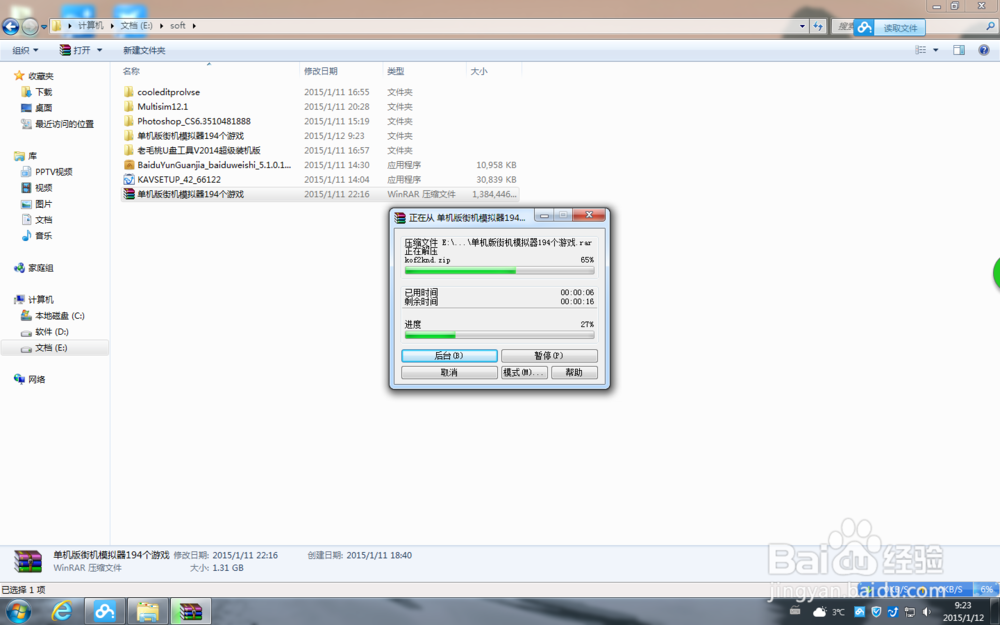This screenshot has height=625, width=1000.
Task: Sort by 类型 column header
Action: [x=395, y=71]
